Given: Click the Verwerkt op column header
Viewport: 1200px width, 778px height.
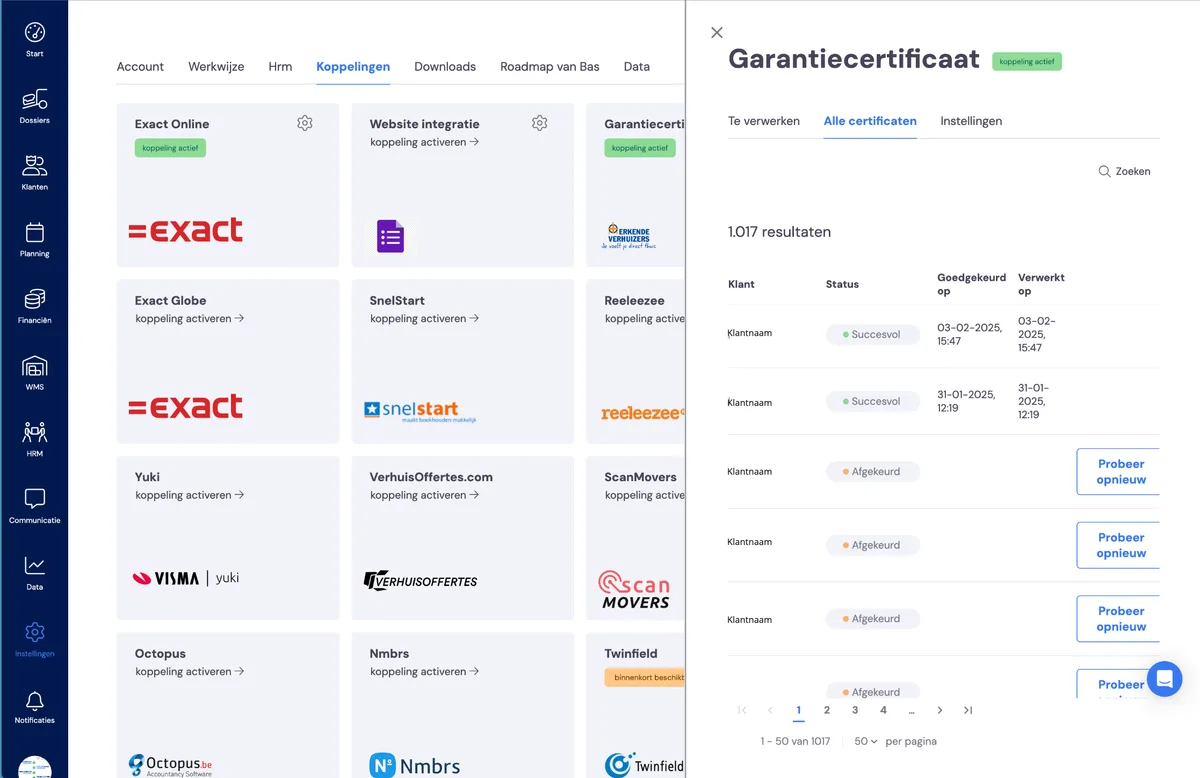Looking at the screenshot, I should 1041,284.
